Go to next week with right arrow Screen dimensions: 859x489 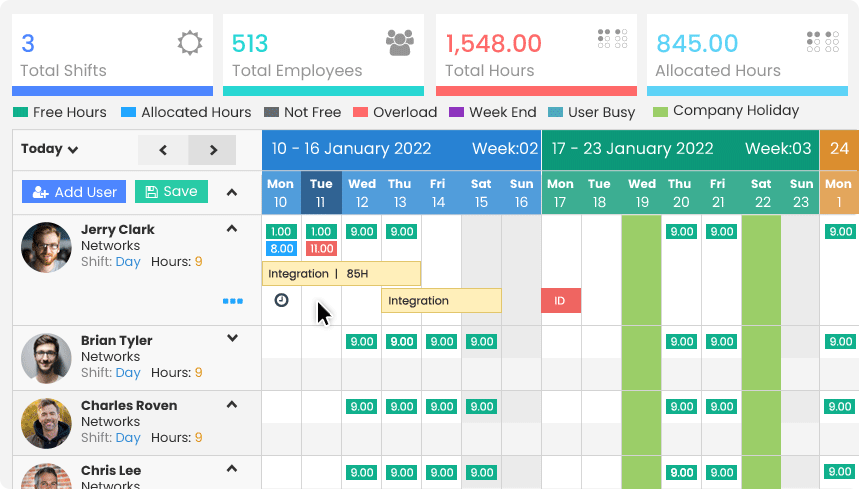tap(213, 149)
